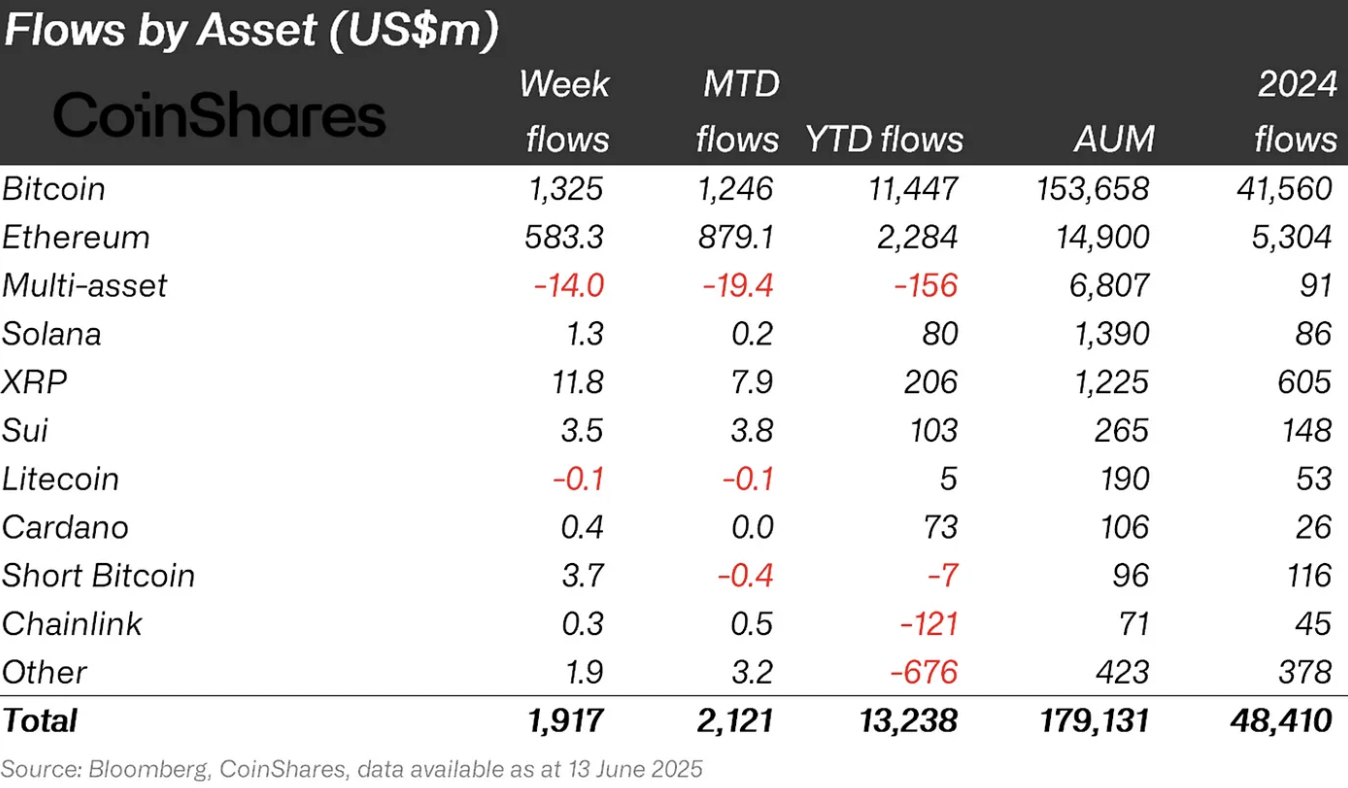Select the Solana row label
1348x788 pixels.
(x=52, y=334)
